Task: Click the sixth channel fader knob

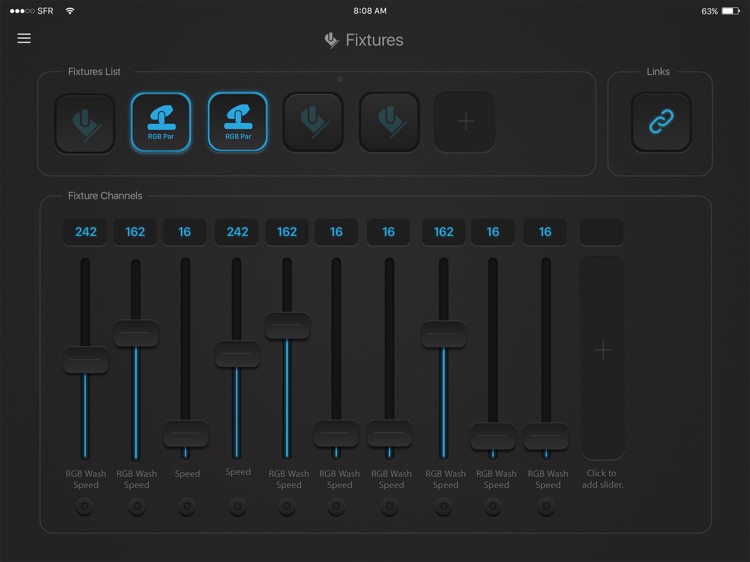Action: click(x=336, y=433)
